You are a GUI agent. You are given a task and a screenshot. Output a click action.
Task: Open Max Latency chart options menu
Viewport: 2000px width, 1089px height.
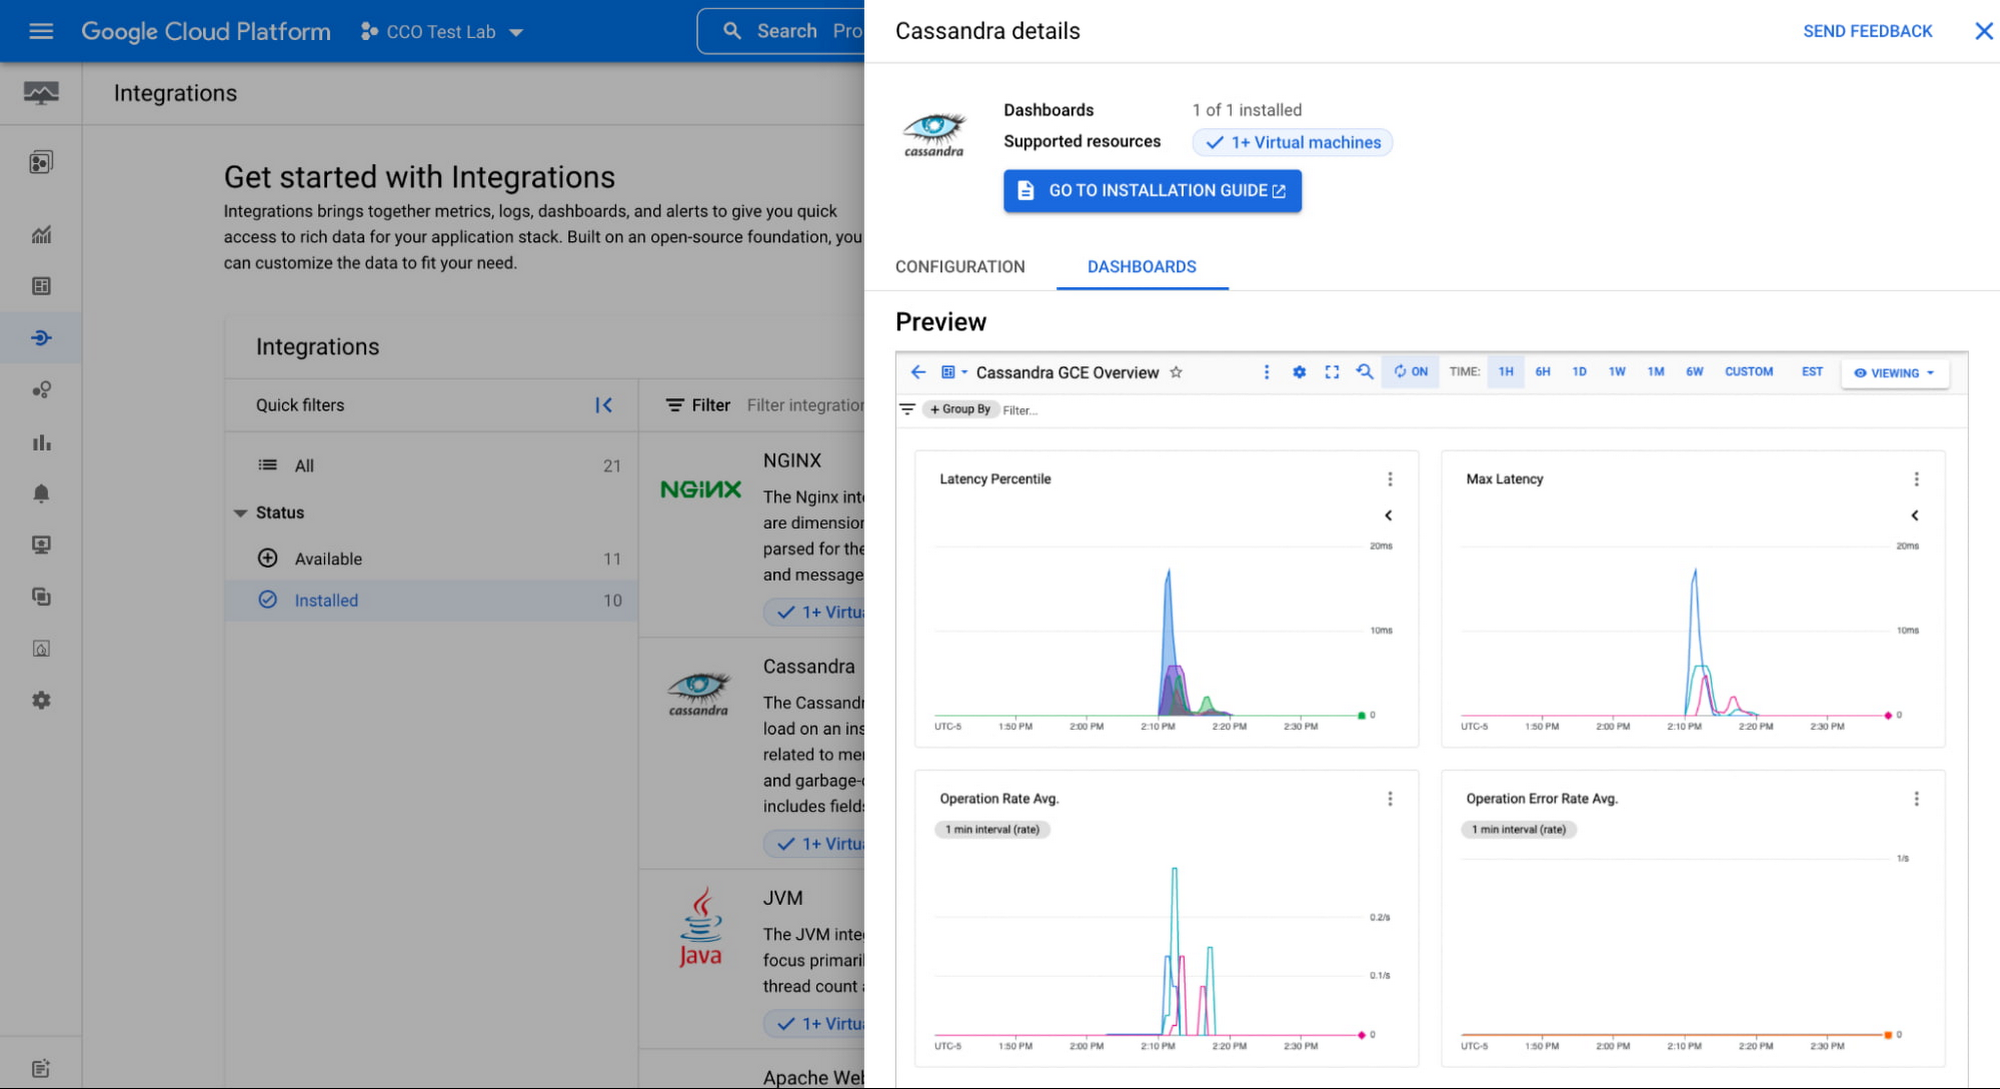tap(1916, 479)
